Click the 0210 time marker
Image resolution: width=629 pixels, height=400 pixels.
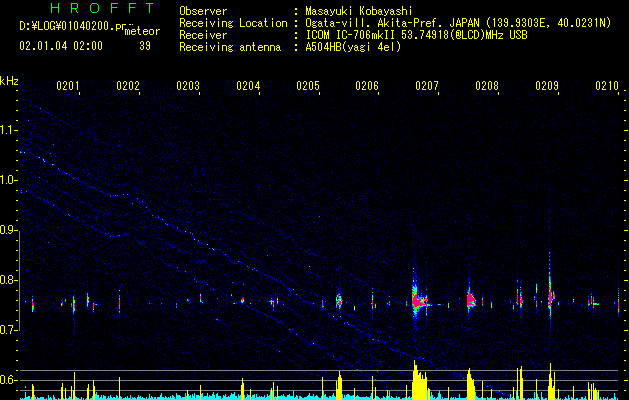pyautogui.click(x=607, y=85)
